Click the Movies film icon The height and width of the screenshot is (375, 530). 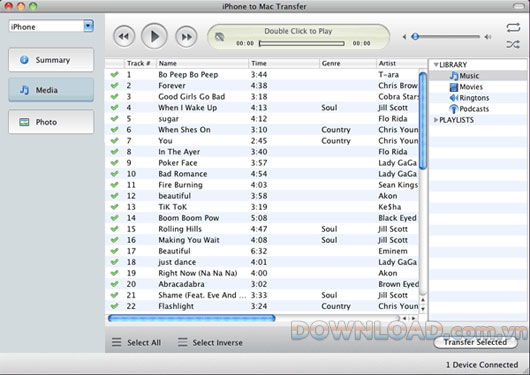(454, 87)
